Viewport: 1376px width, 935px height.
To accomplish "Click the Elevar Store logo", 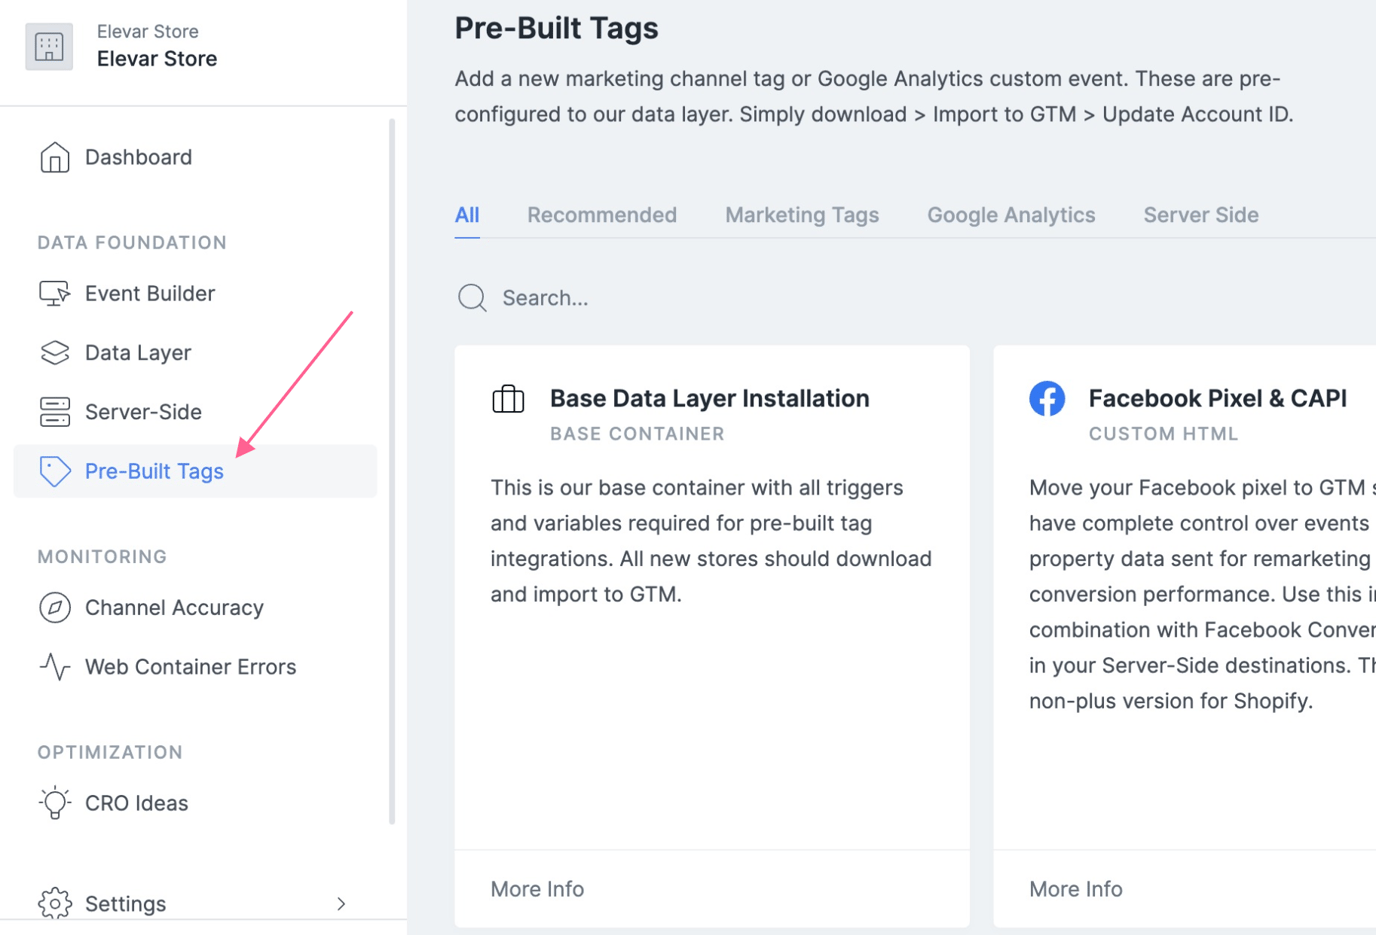I will click(49, 45).
